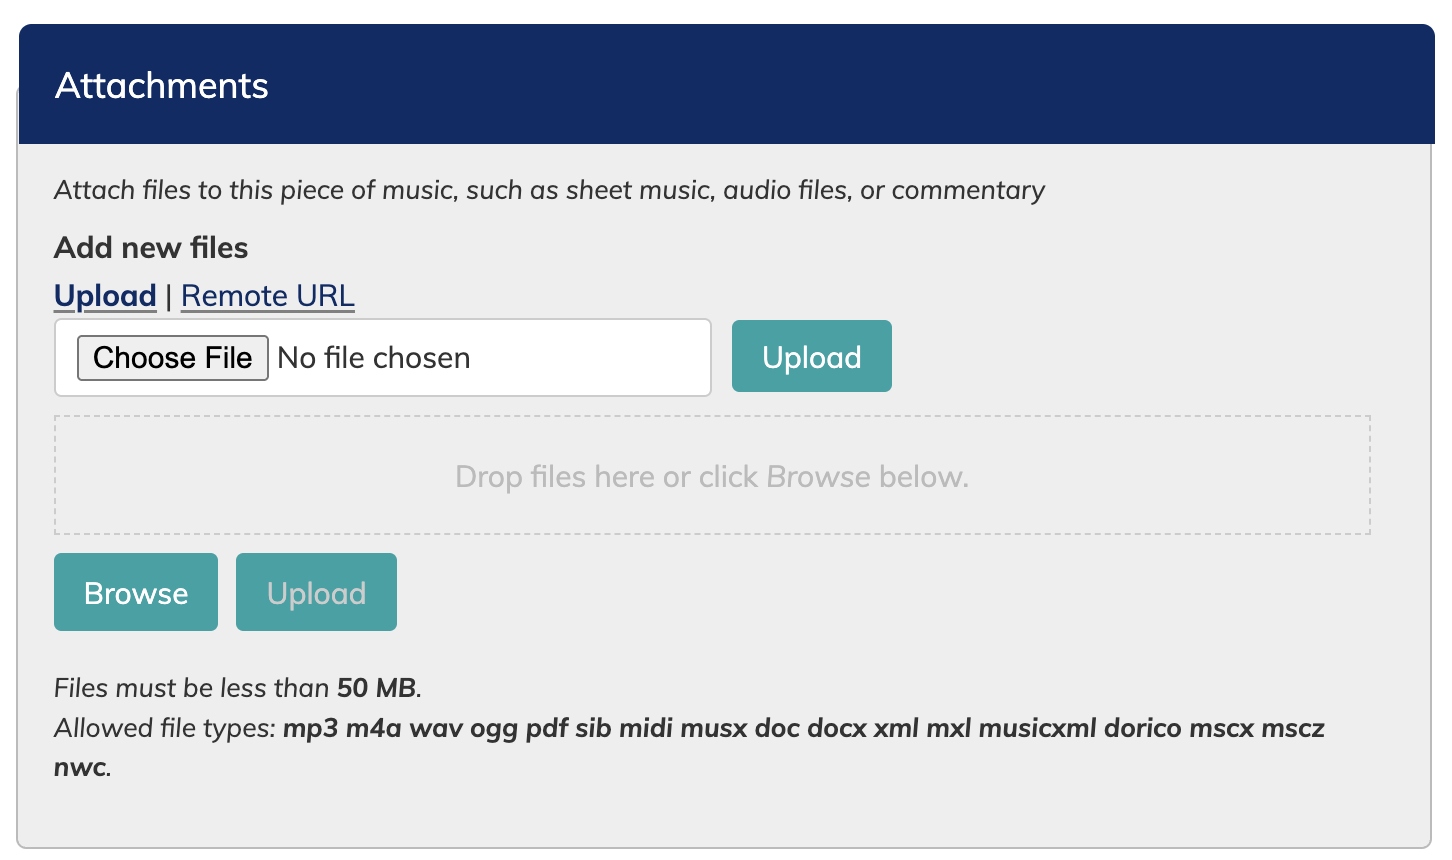
Task: Click the 'No file chosen' input area
Action: (x=480, y=358)
